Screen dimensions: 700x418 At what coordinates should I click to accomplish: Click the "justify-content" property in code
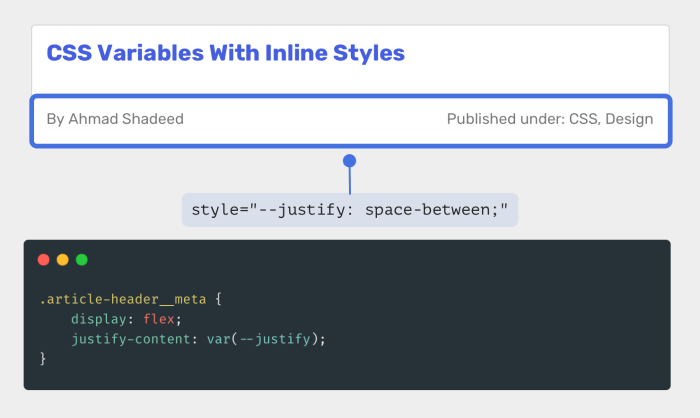(131, 339)
